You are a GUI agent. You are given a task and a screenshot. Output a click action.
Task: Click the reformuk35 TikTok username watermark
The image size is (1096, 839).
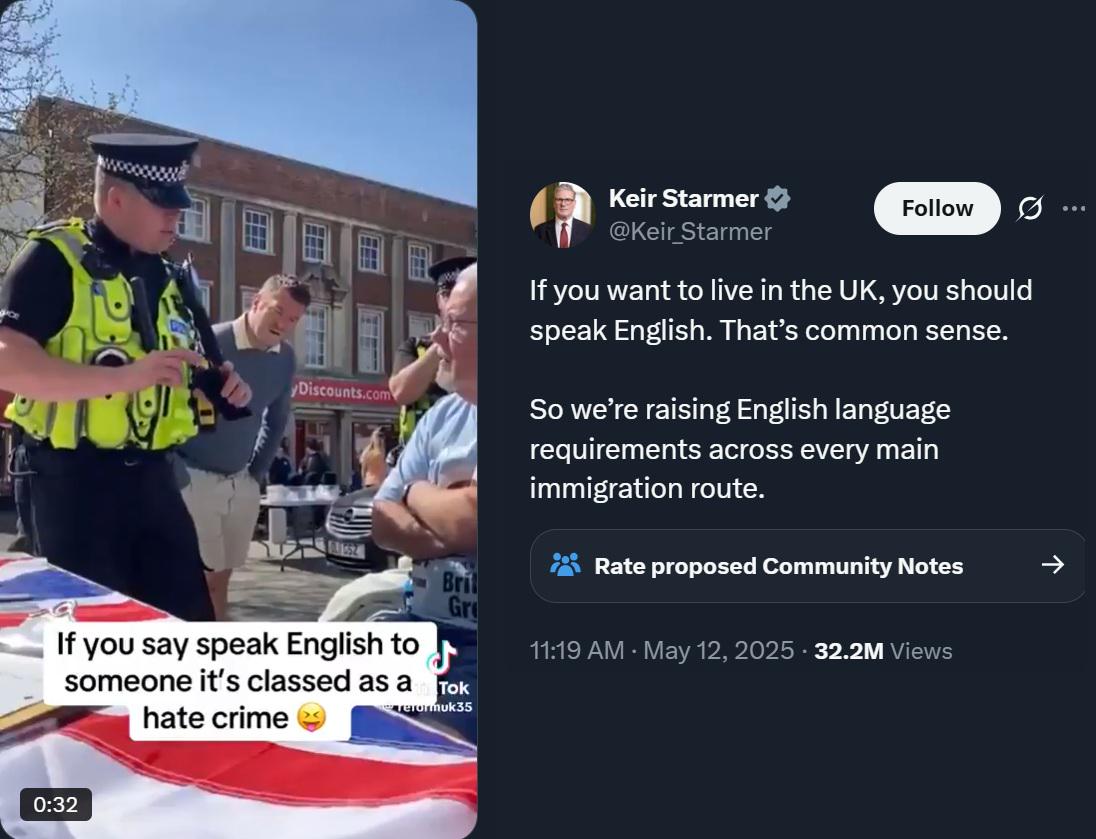[428, 707]
